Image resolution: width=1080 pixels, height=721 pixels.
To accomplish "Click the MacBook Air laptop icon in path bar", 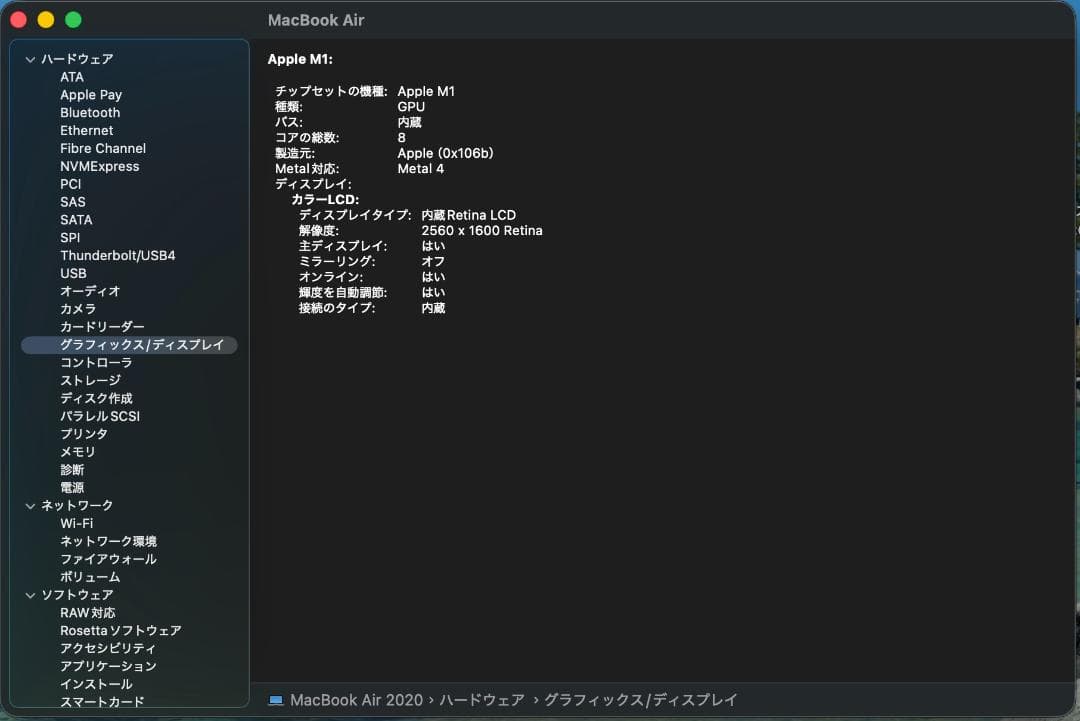I will click(276, 700).
